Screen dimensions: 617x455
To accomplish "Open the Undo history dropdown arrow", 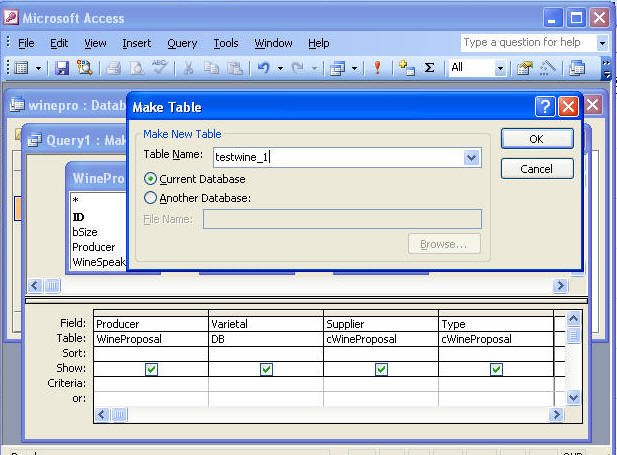I will 280,68.
